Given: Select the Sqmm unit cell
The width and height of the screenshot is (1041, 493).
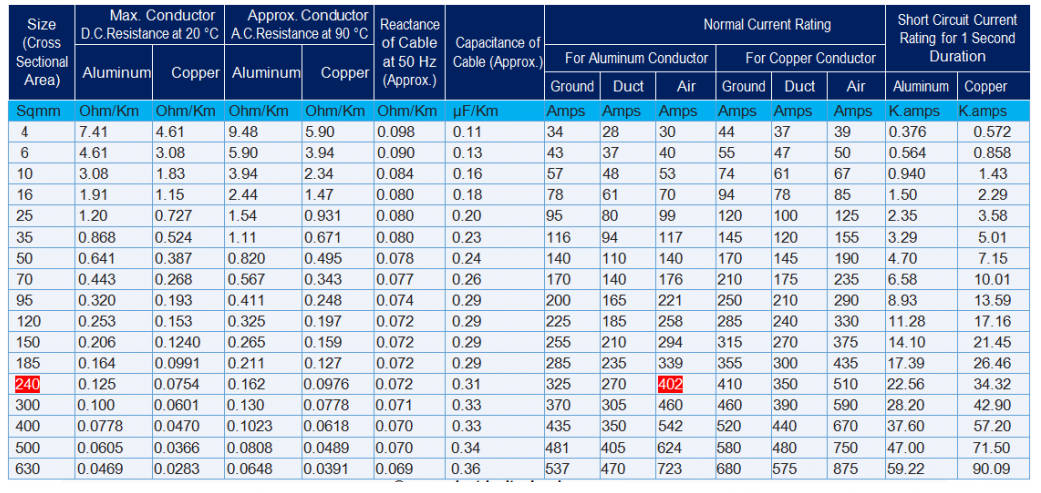Looking at the screenshot, I should point(36,111).
